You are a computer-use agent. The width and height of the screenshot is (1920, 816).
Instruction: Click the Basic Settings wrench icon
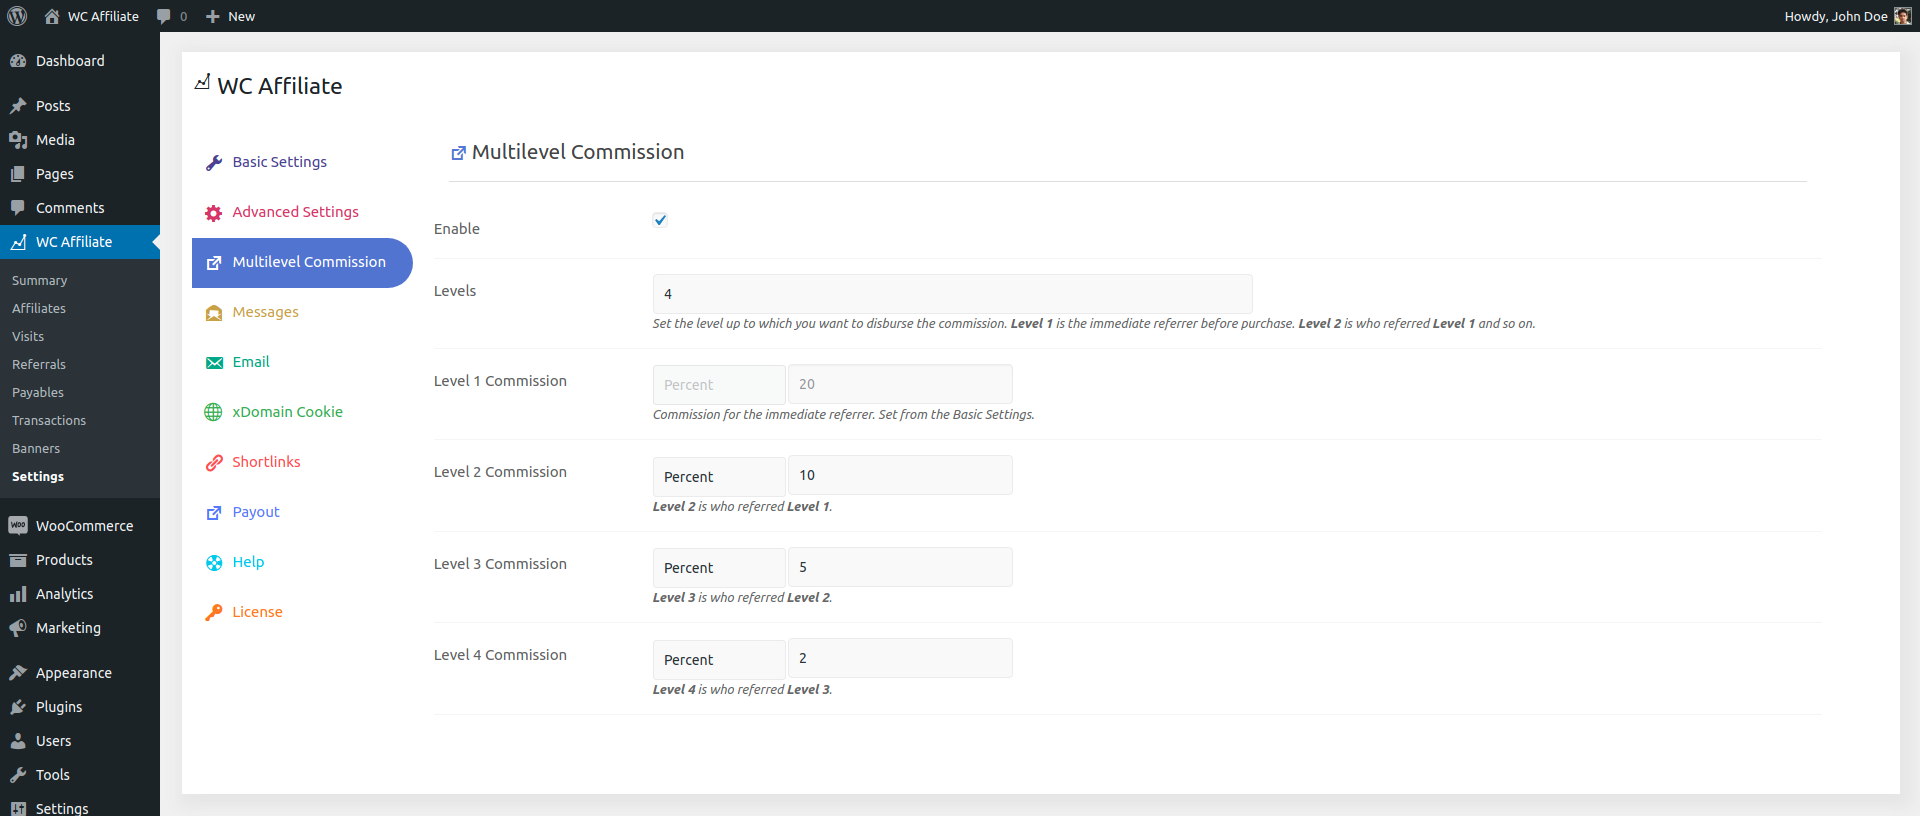point(214,163)
